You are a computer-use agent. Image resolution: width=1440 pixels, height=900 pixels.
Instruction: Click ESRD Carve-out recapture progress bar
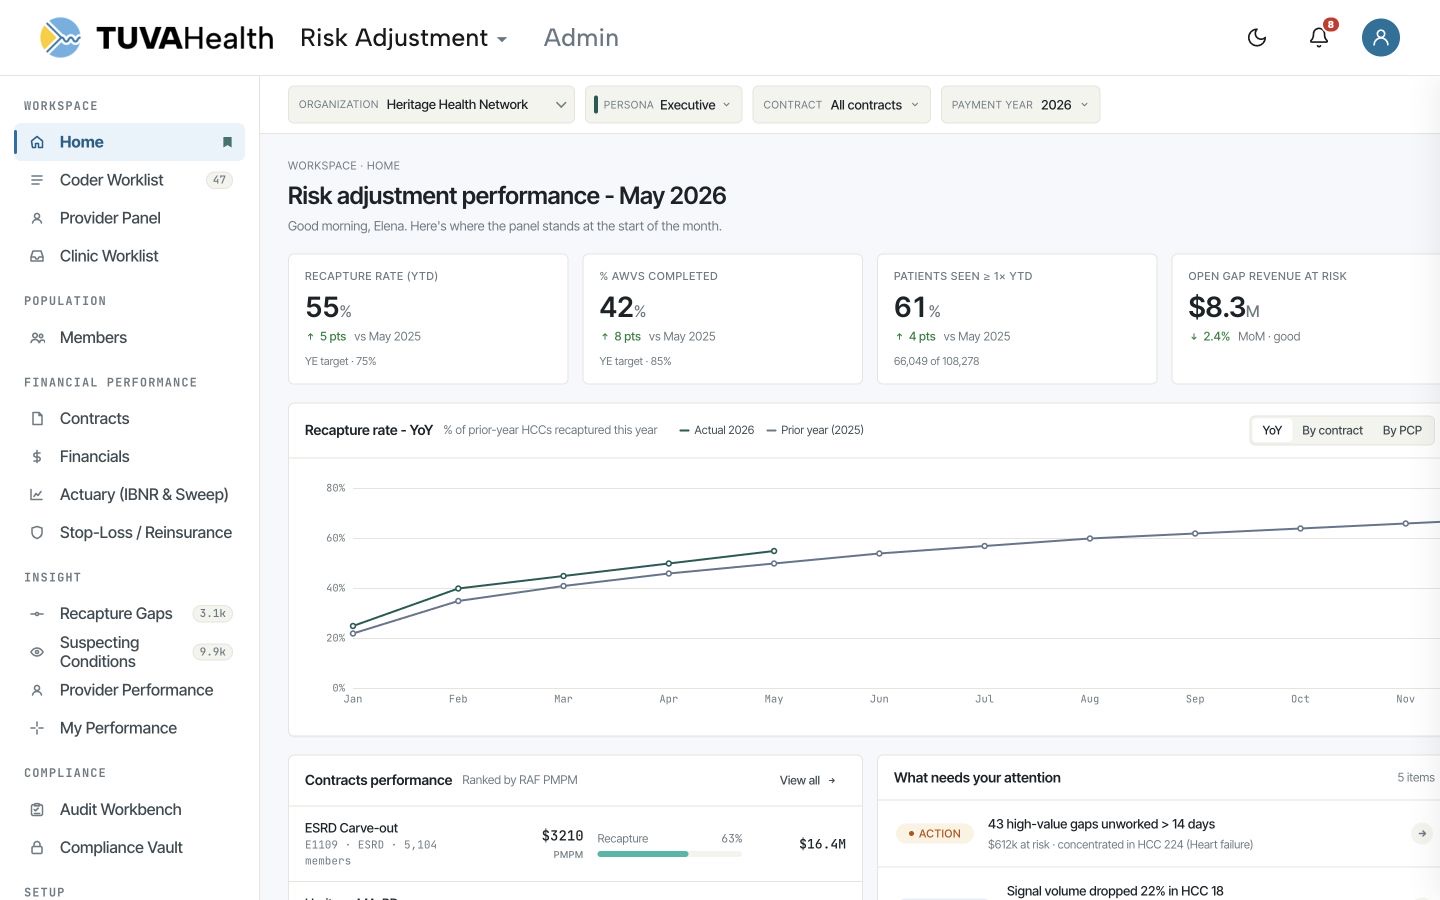point(669,854)
